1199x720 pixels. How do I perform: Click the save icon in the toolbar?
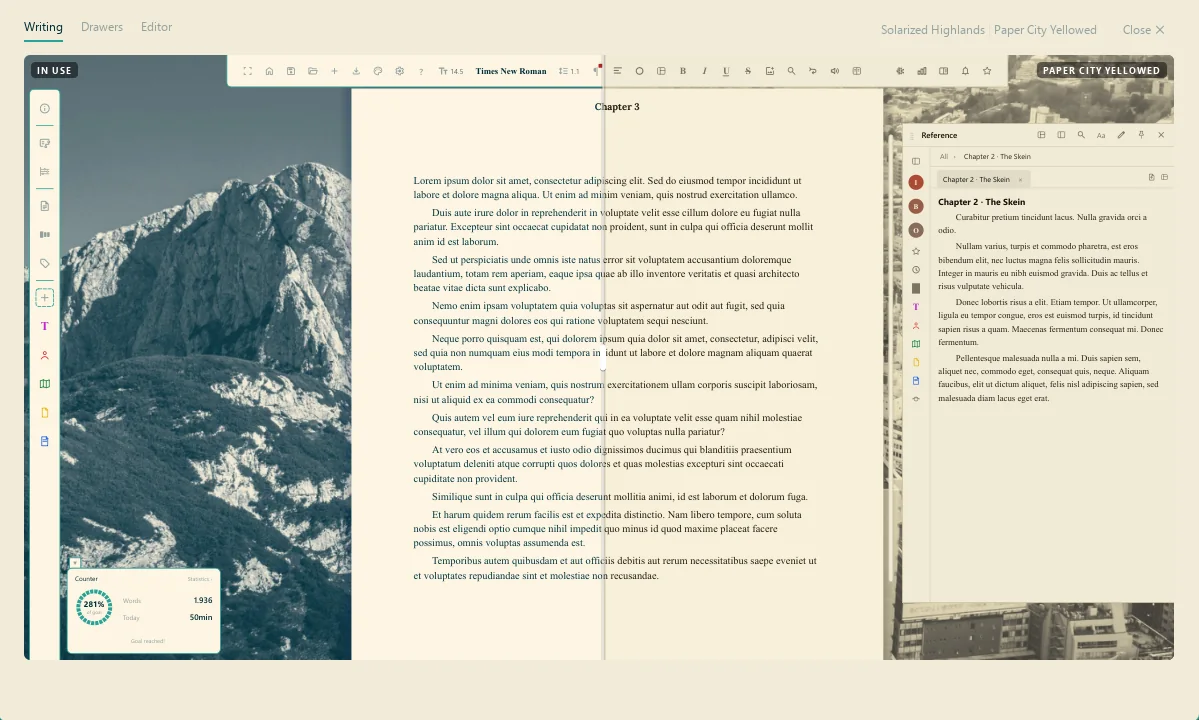click(x=291, y=71)
